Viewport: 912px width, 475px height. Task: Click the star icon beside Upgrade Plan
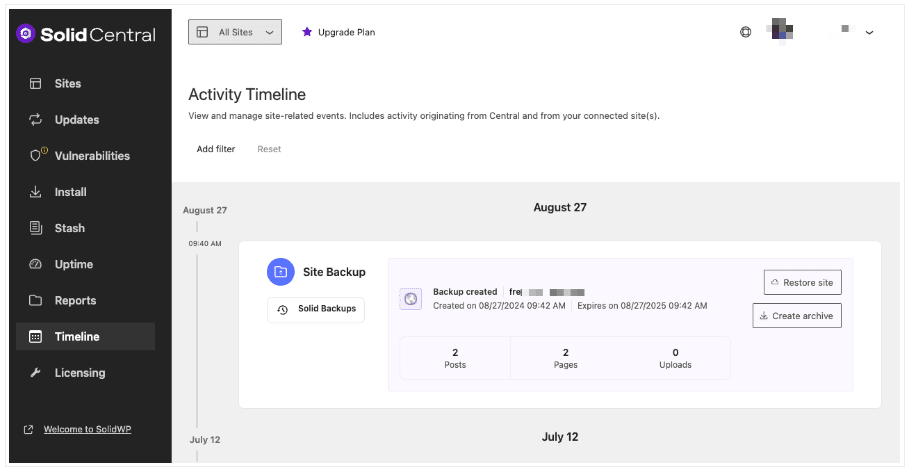tap(307, 32)
